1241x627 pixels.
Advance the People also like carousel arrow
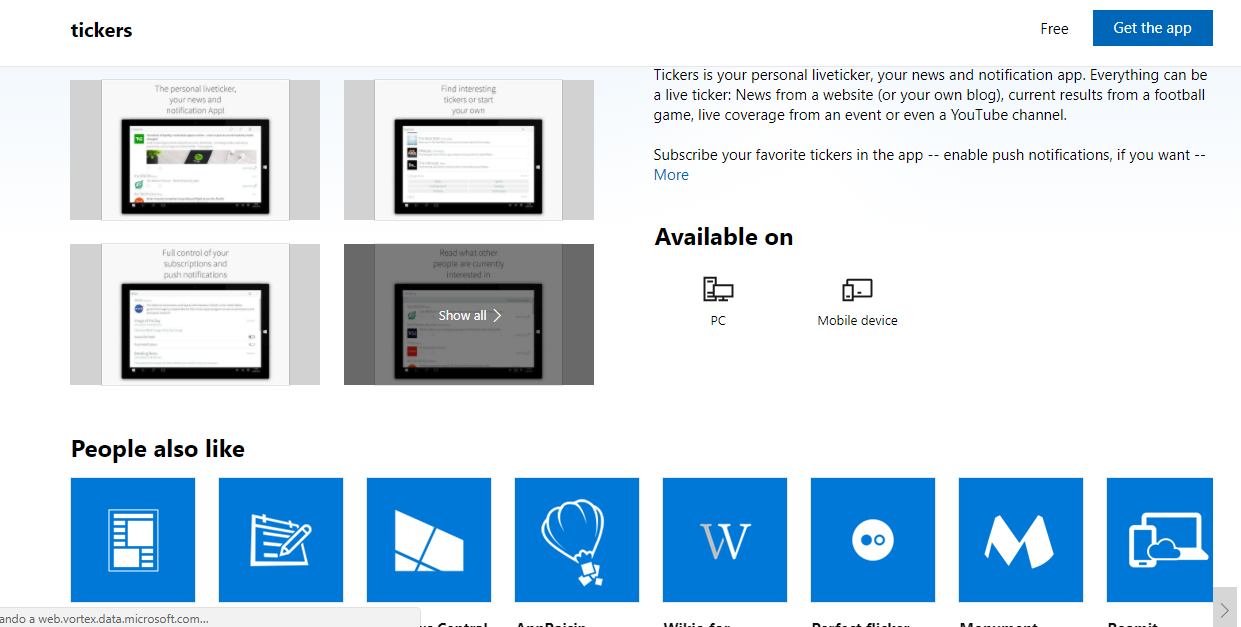click(1225, 610)
